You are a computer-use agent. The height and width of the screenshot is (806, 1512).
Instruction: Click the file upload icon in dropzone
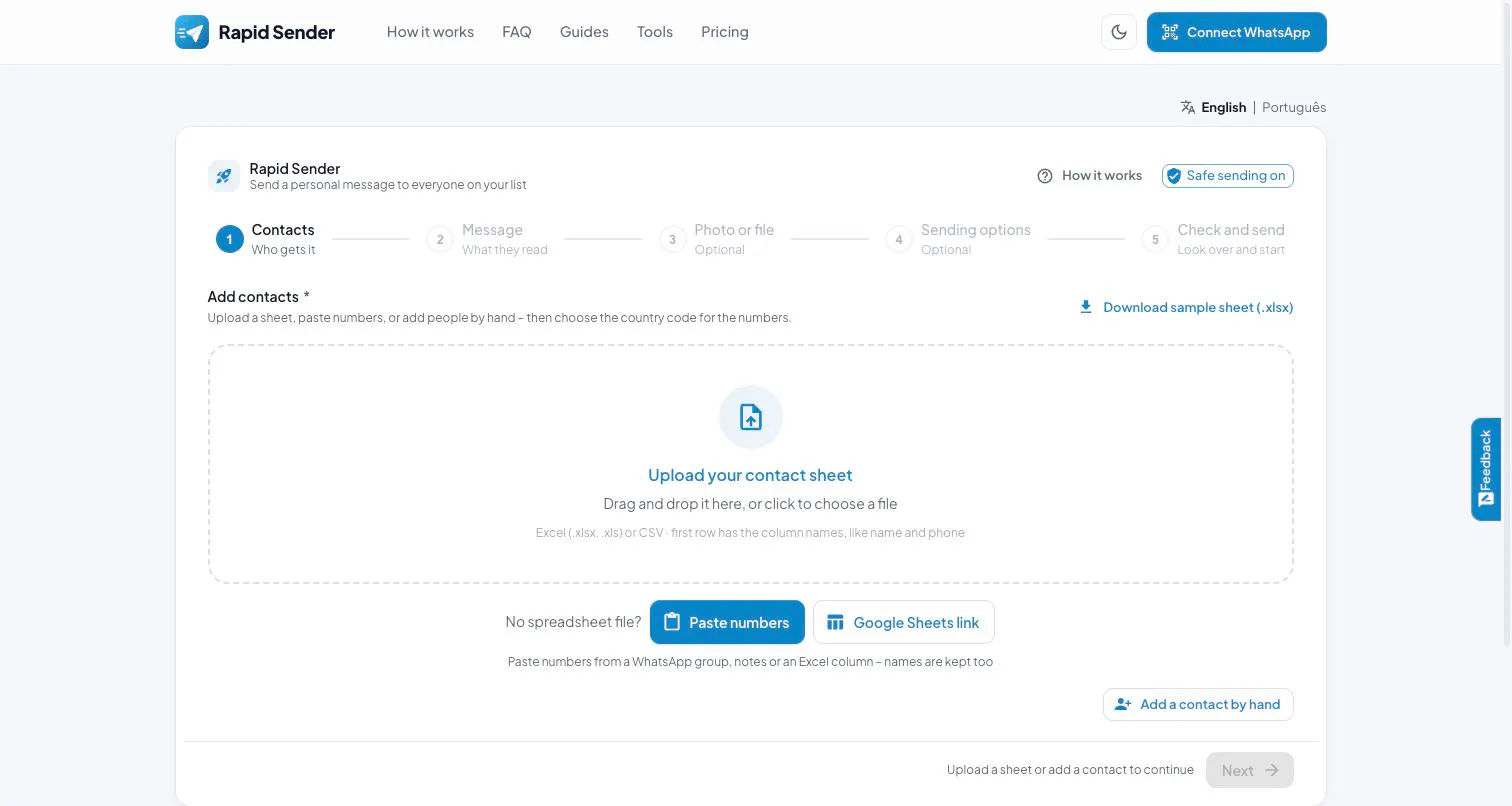click(751, 417)
